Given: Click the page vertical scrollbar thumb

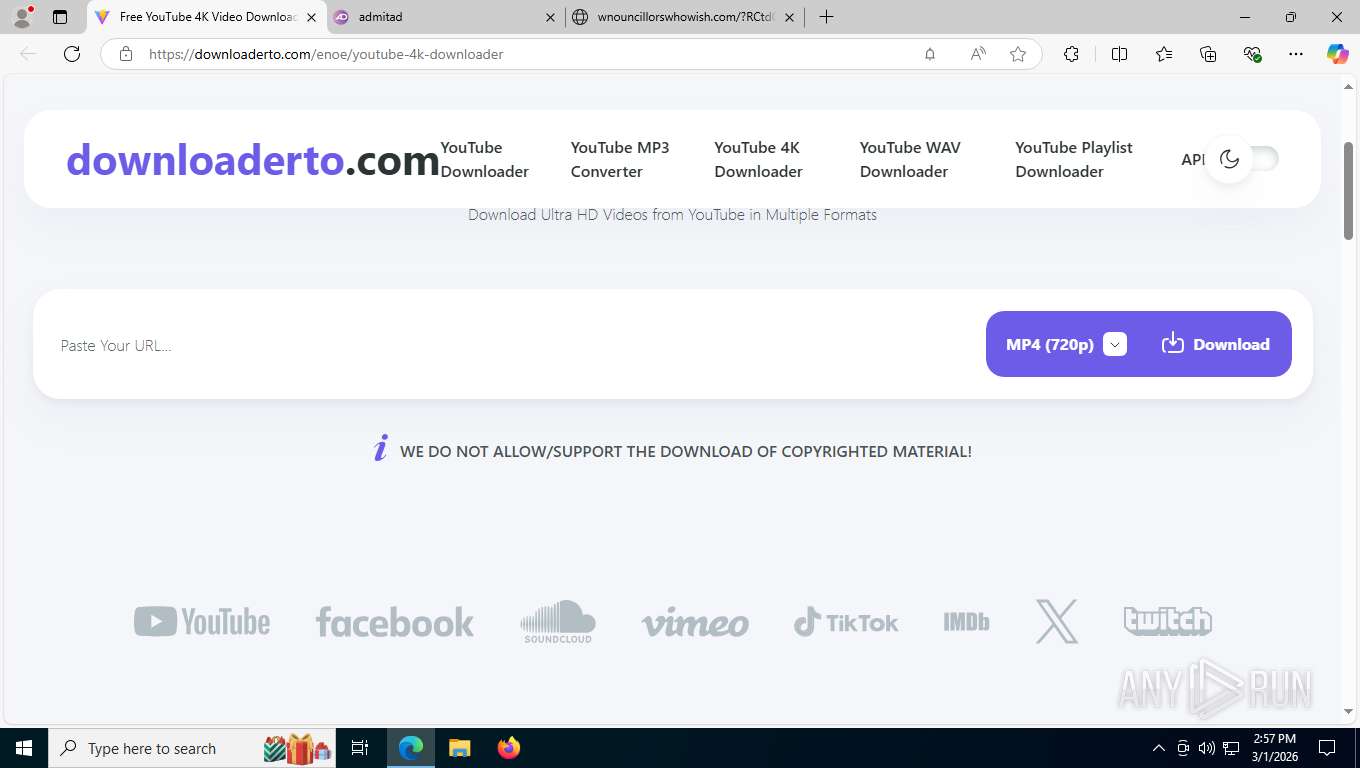Looking at the screenshot, I should coord(1348,190).
